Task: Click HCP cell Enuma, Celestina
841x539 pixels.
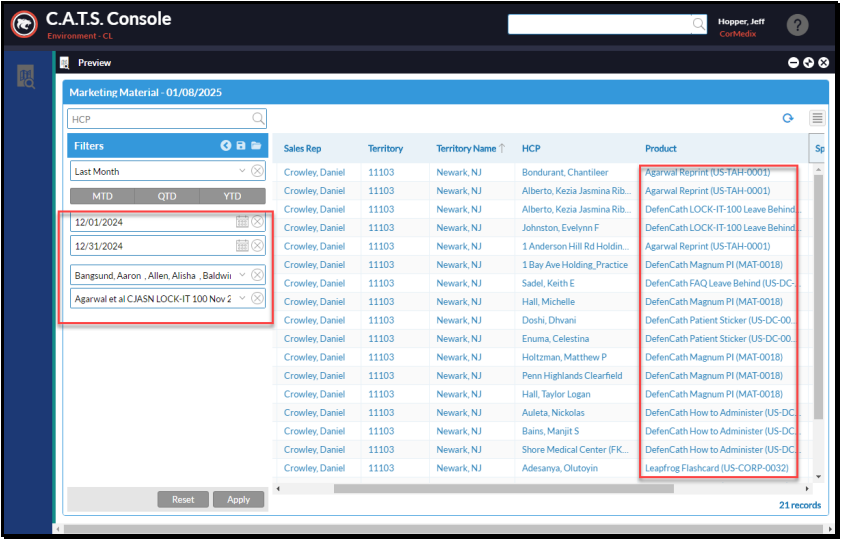Action: [555, 338]
